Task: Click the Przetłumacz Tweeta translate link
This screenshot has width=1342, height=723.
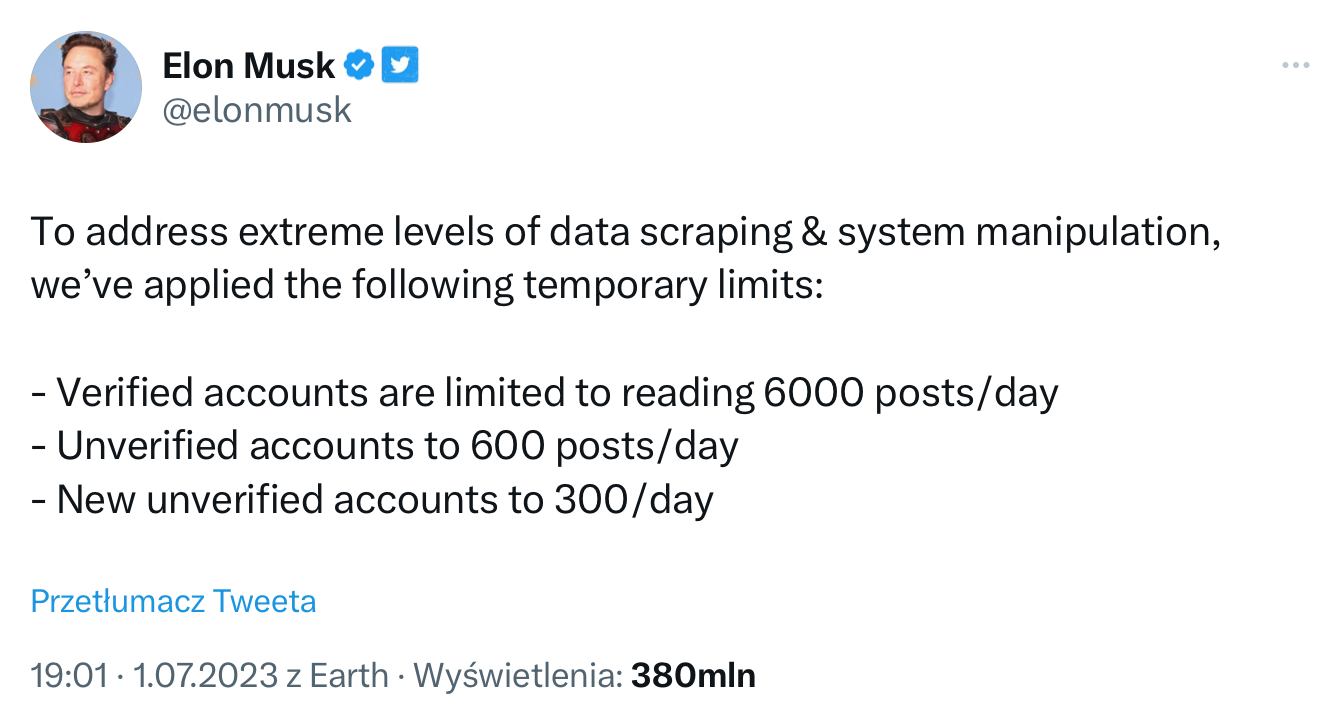Action: 173,601
